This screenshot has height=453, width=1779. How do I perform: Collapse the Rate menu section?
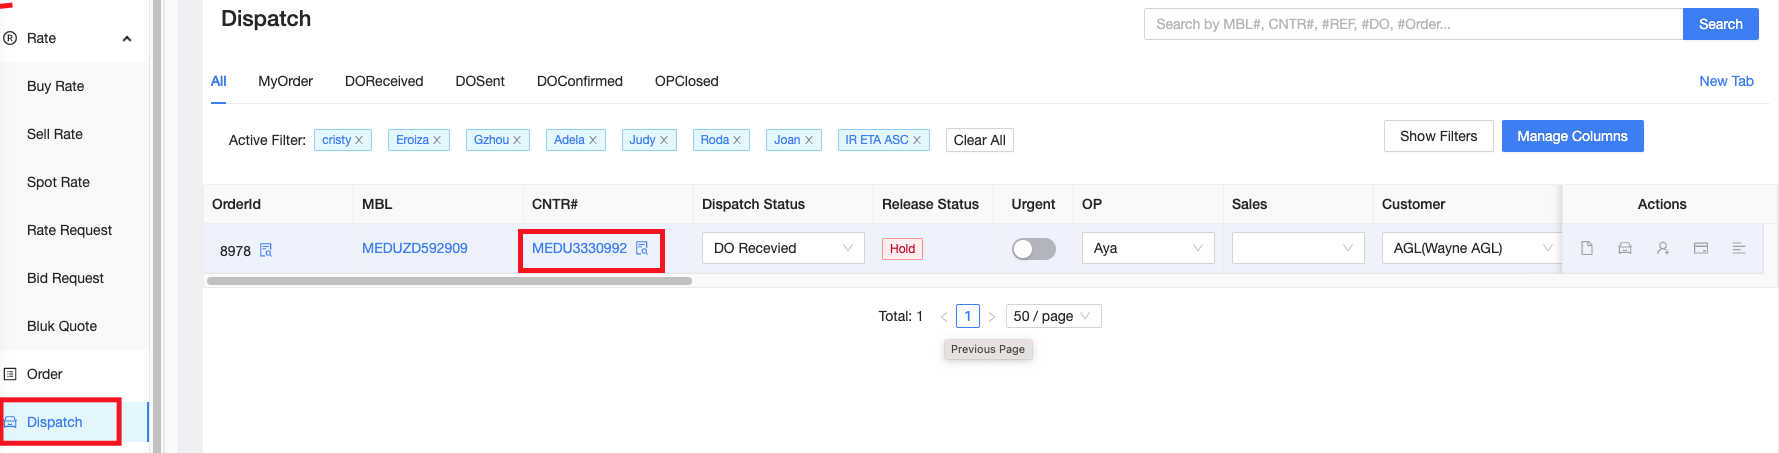pos(127,39)
